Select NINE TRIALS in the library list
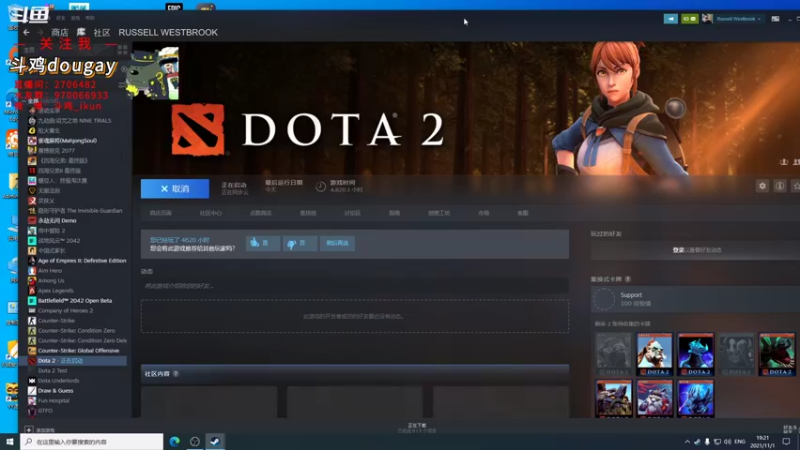The height and width of the screenshot is (450, 800). point(74,120)
